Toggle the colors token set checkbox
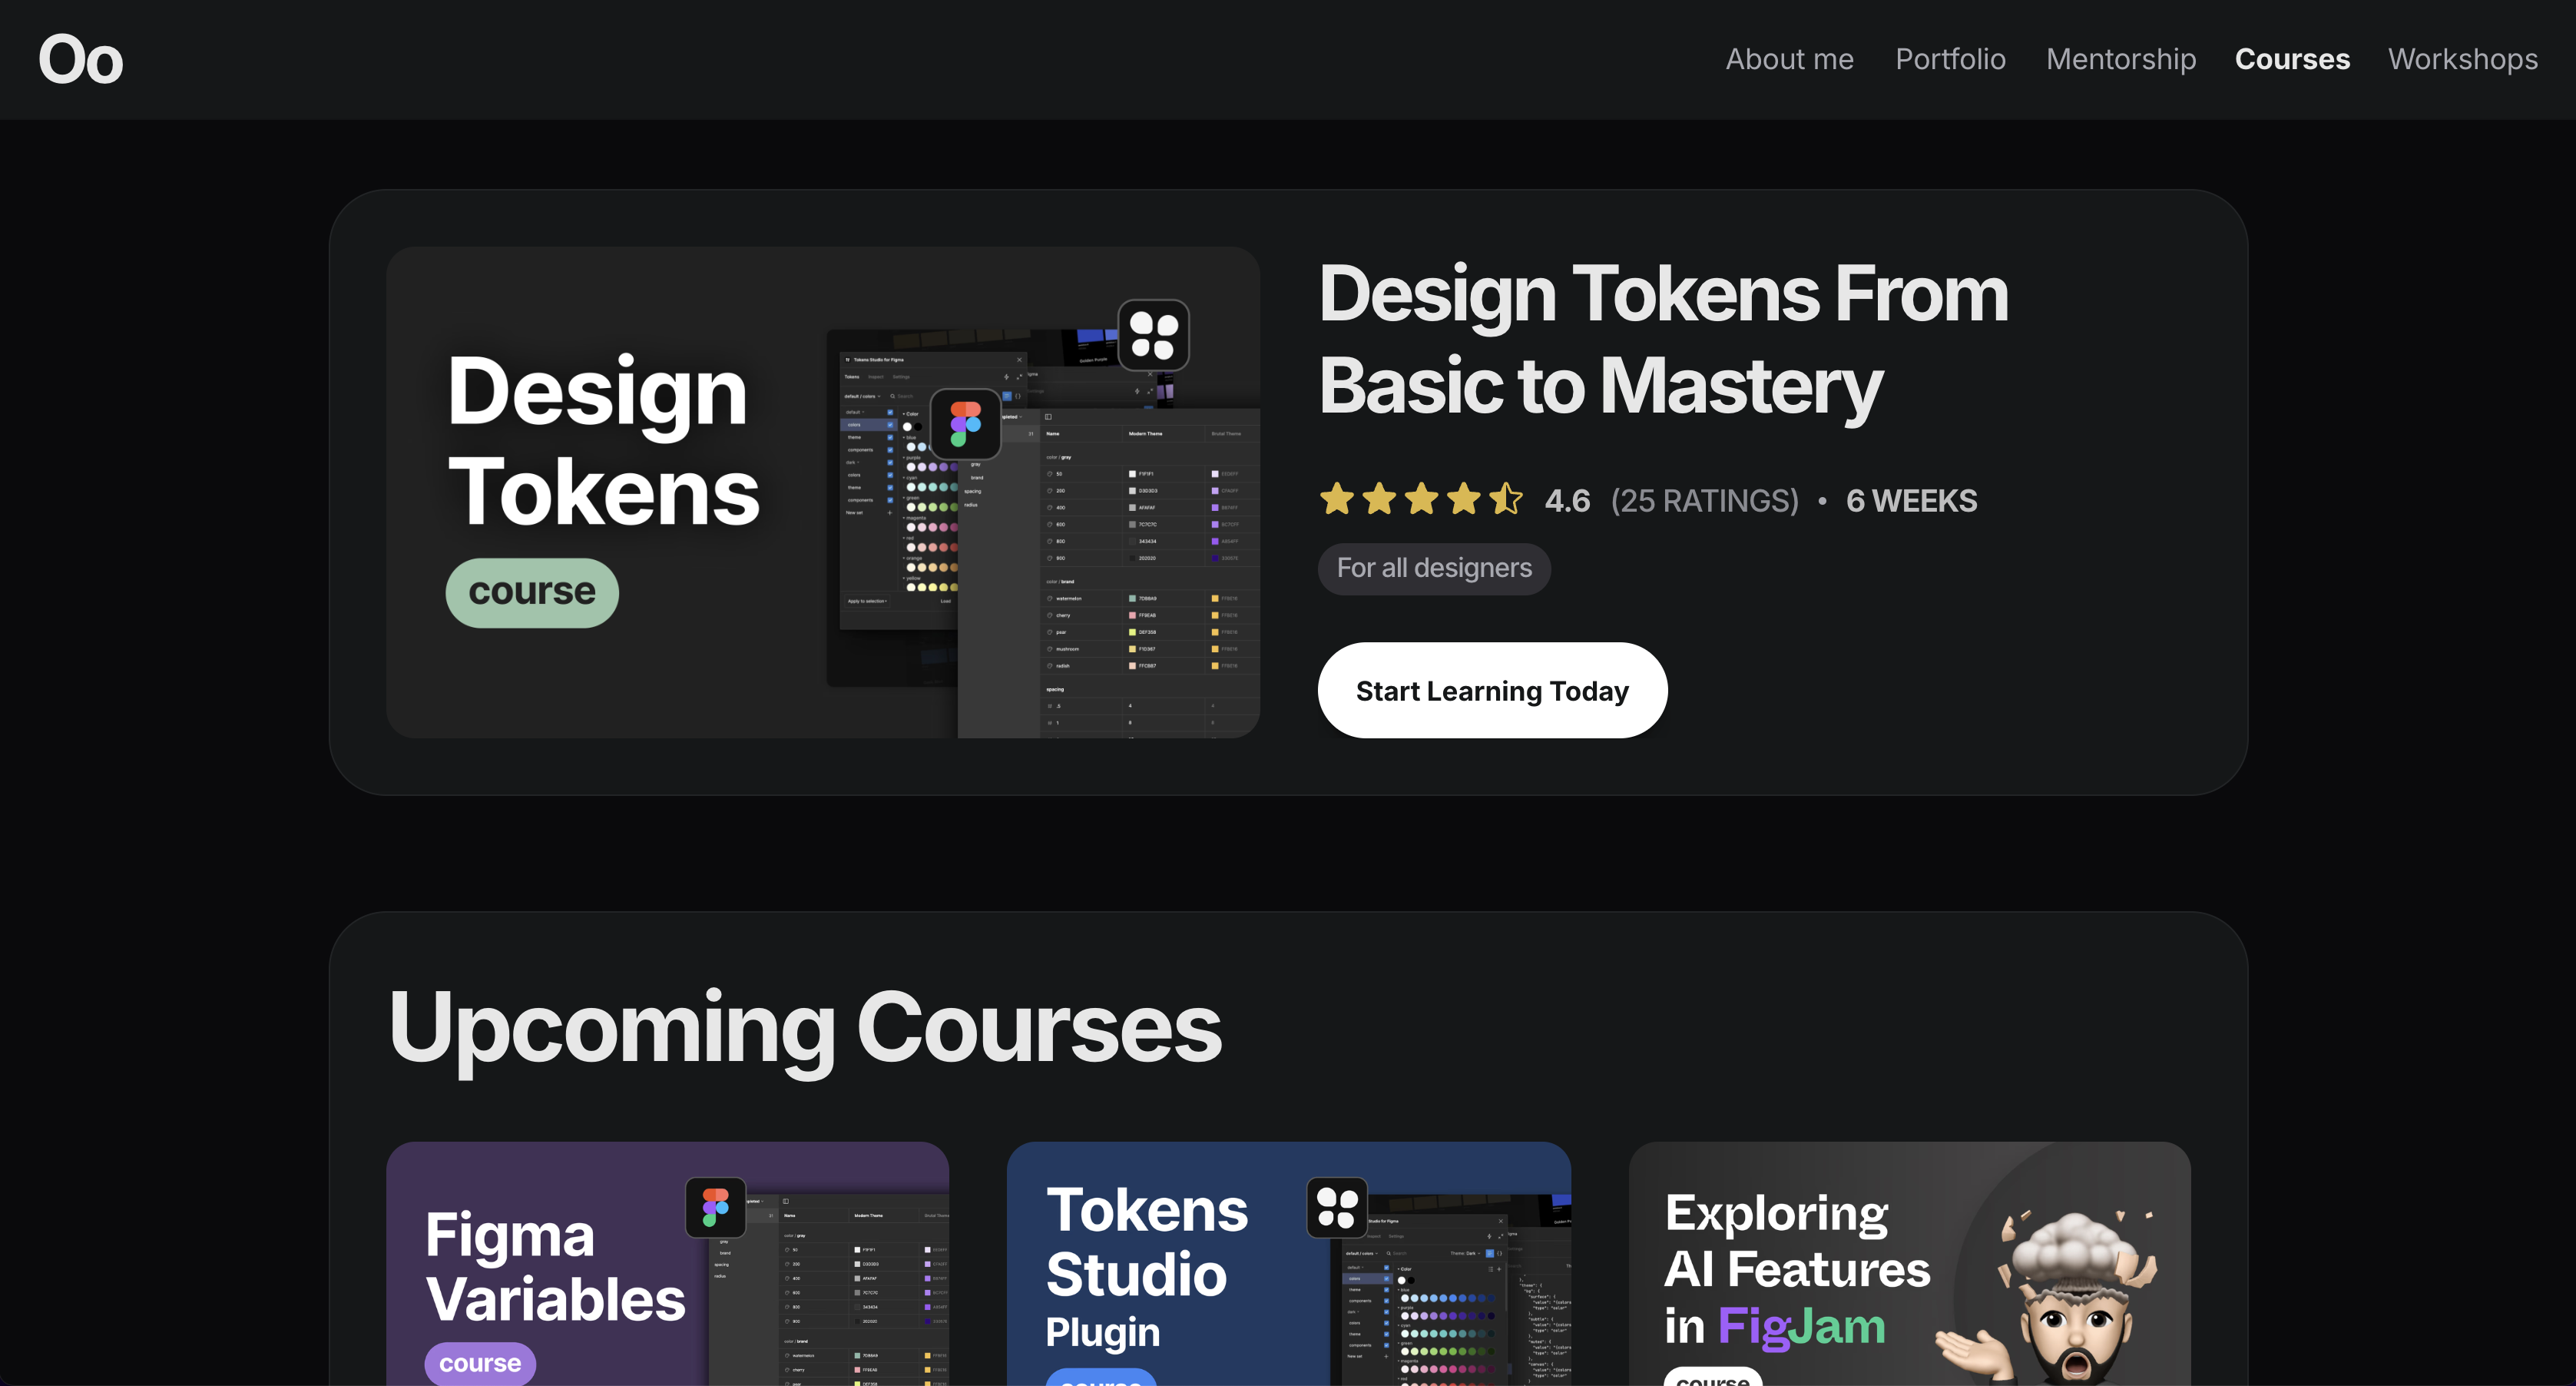 [x=890, y=425]
